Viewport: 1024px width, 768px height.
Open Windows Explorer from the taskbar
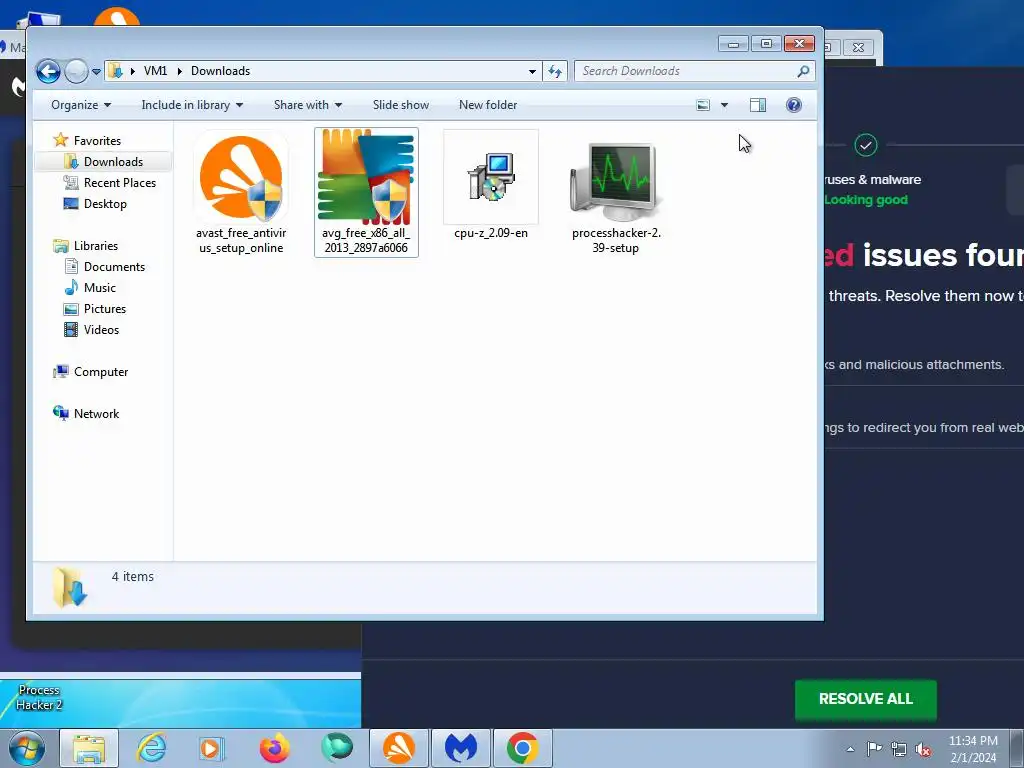click(x=89, y=748)
